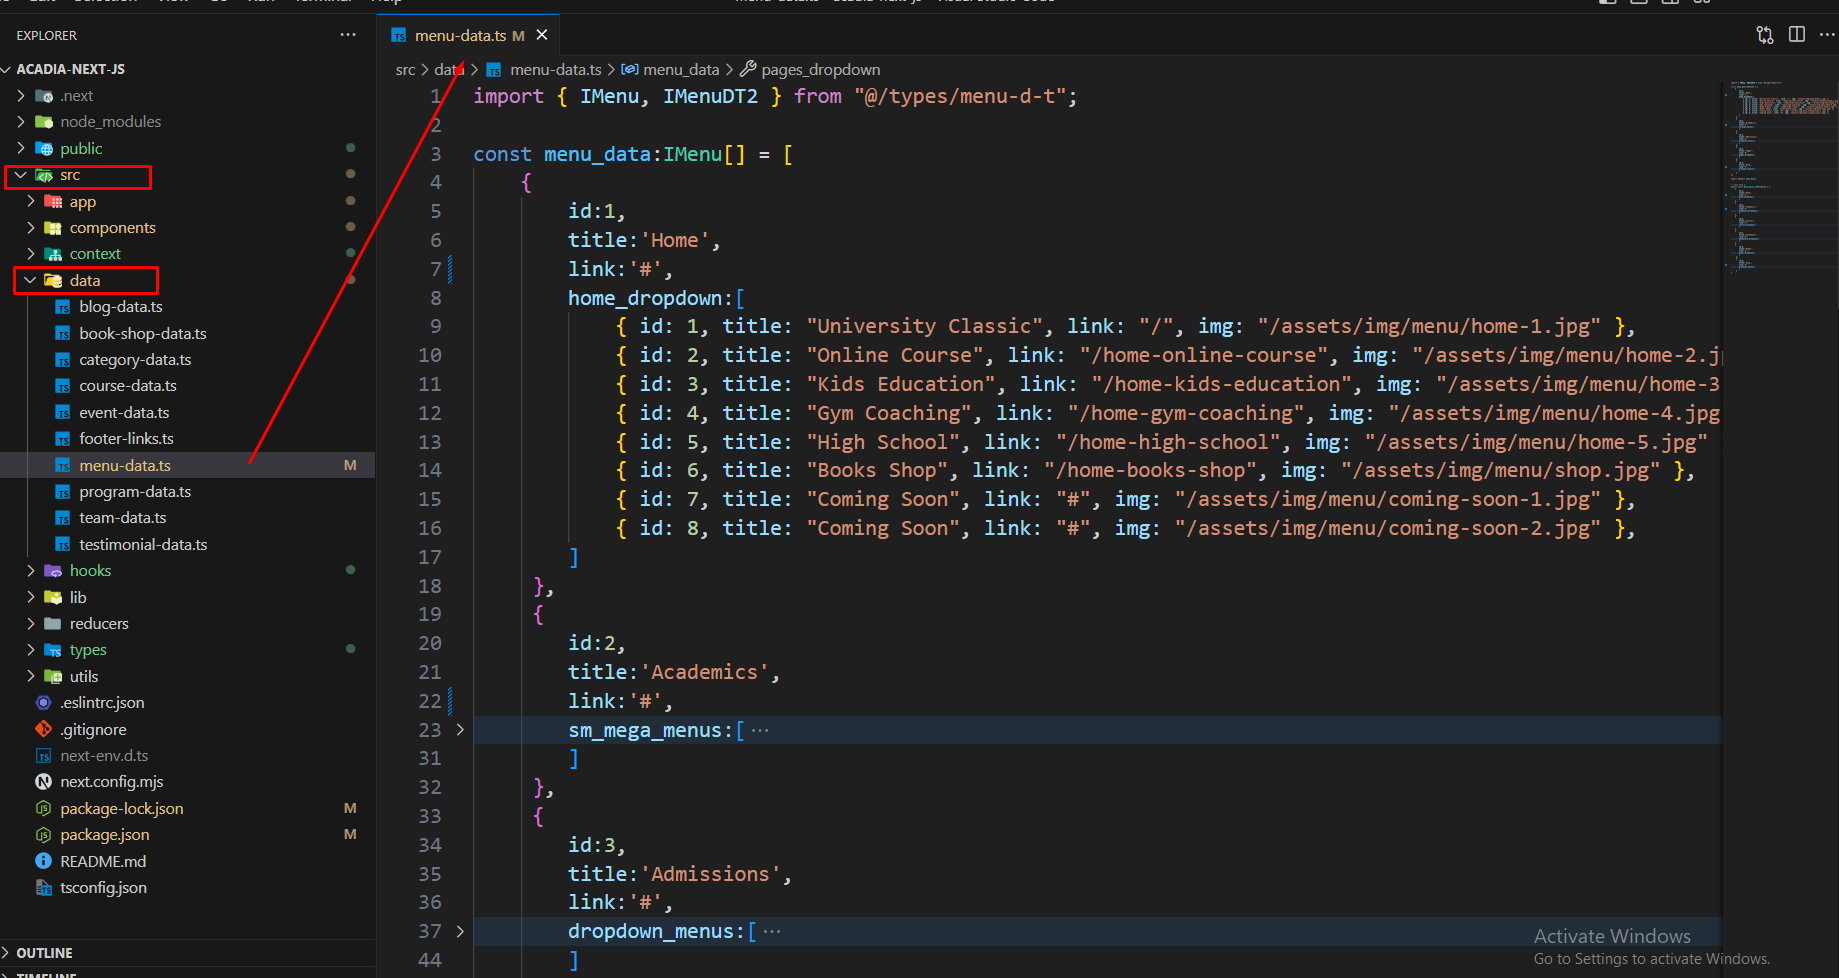Expand the OUTLINE section
This screenshot has height=978, width=1839.
[44, 953]
